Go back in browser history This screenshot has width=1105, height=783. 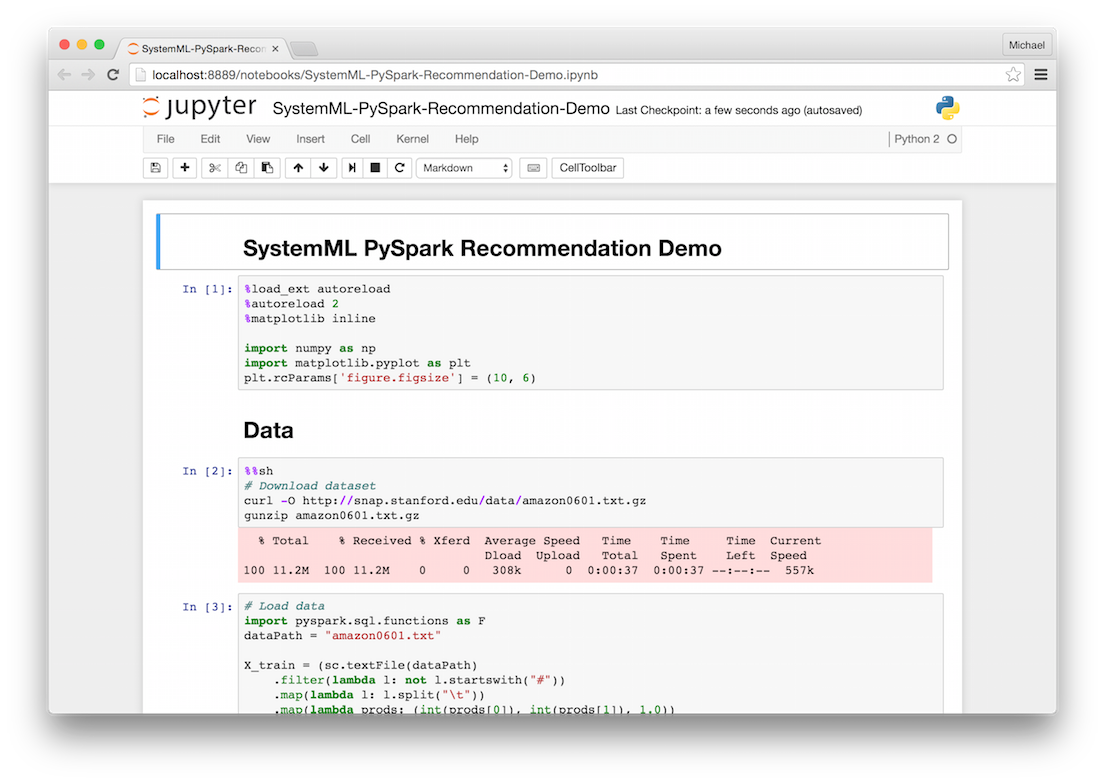tap(64, 75)
